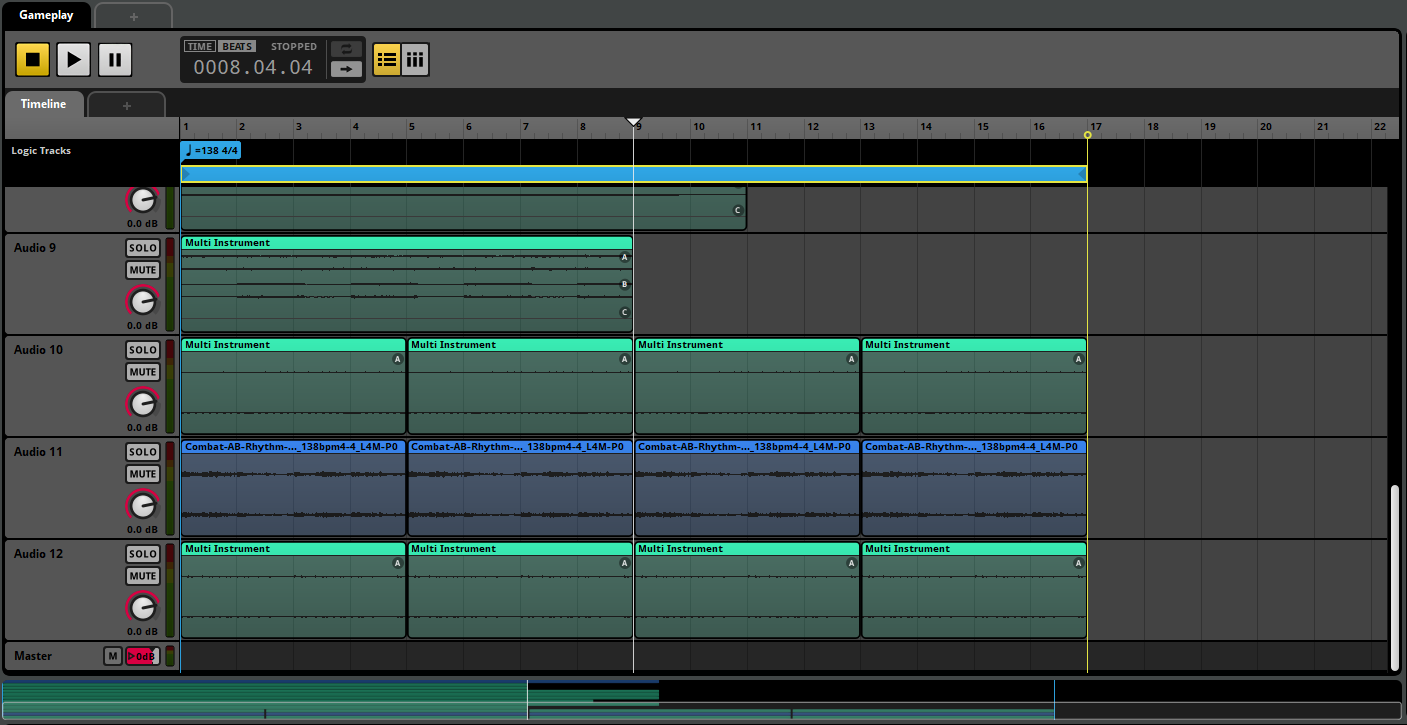Switch time display to TIME mode
Image resolution: width=1407 pixels, height=725 pixels.
click(200, 46)
